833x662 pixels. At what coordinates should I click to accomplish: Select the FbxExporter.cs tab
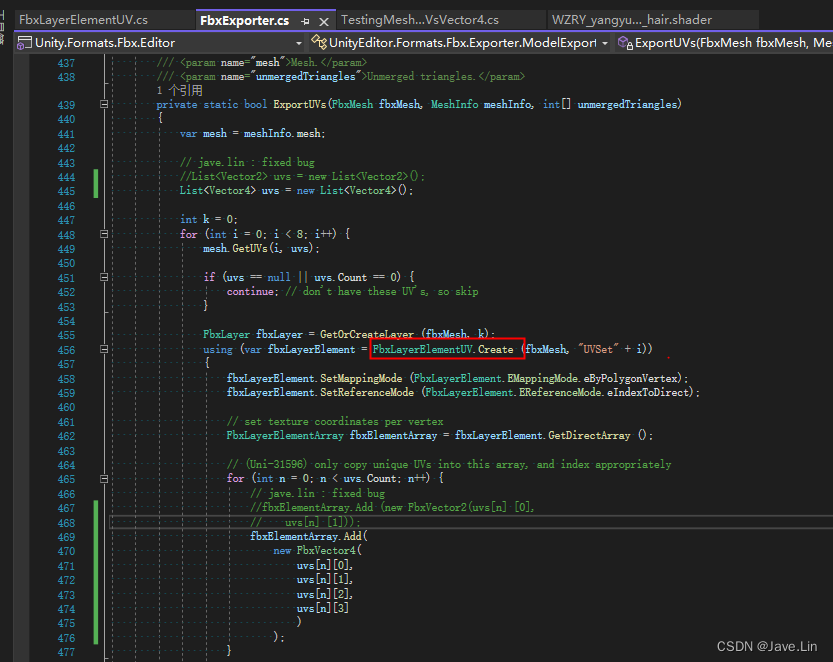coord(245,21)
